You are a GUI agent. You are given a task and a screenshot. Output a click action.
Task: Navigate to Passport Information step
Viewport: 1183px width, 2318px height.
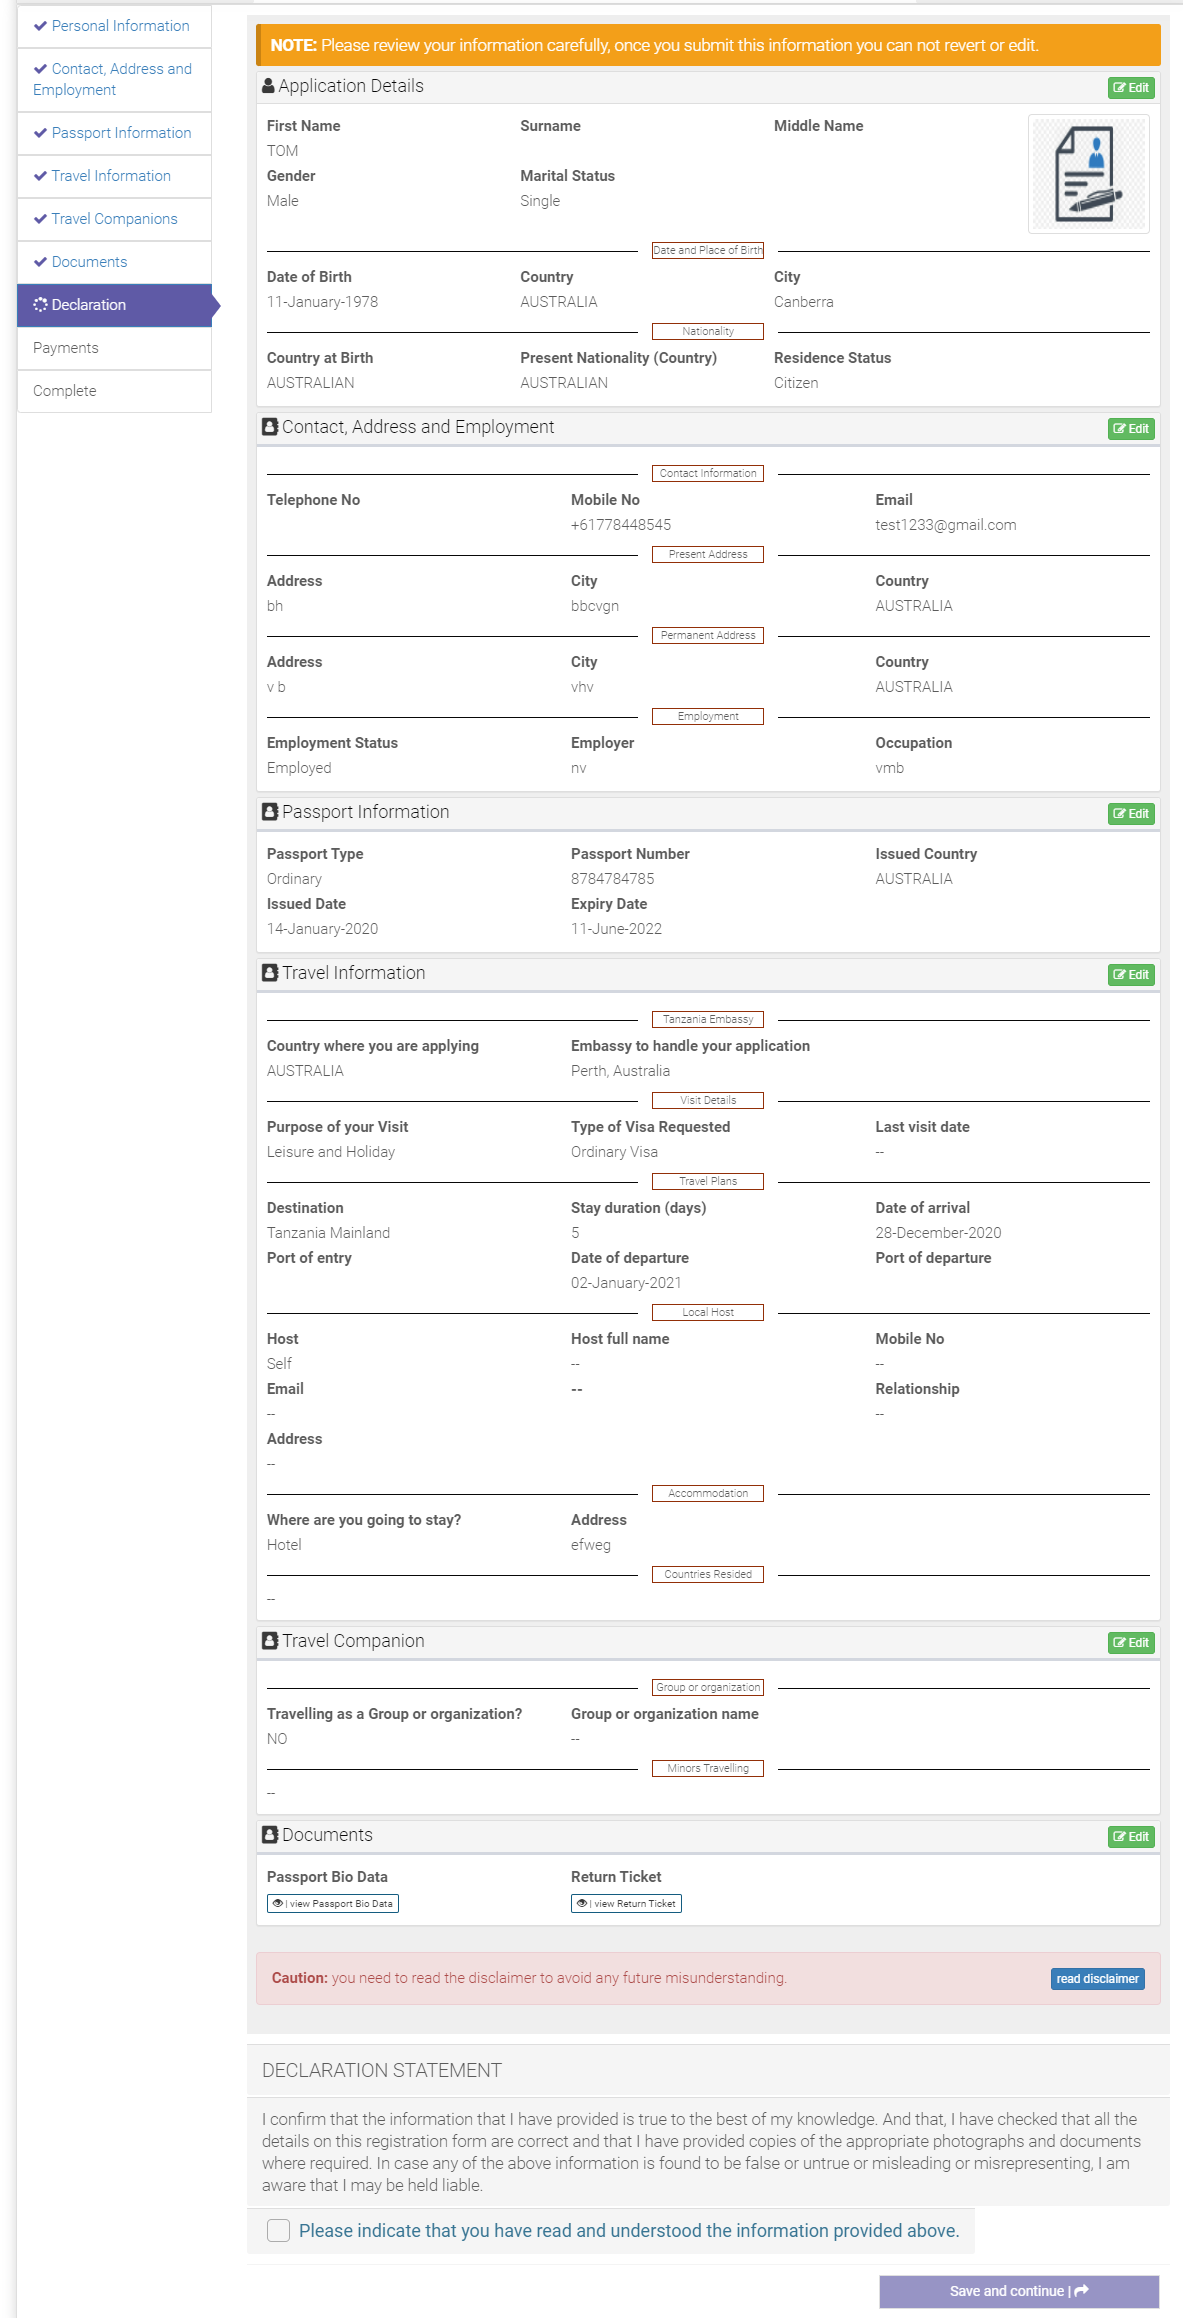point(114,133)
